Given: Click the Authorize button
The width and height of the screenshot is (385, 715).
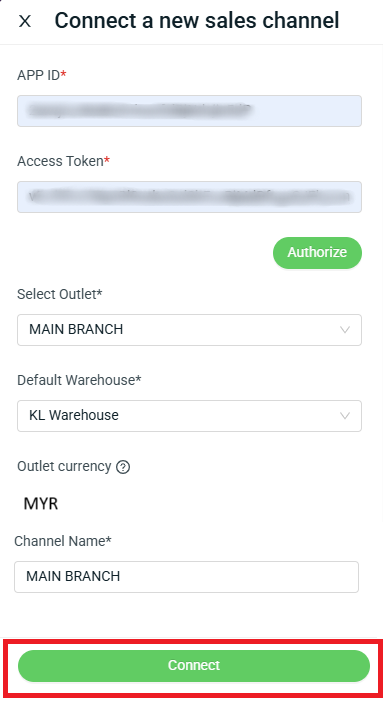Looking at the screenshot, I should click(317, 253).
